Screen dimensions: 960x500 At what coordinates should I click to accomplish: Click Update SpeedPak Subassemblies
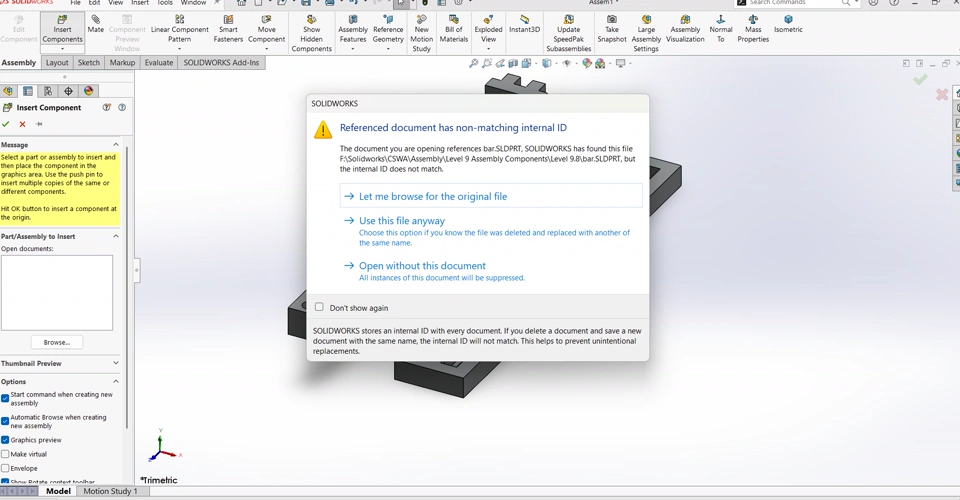point(568,34)
